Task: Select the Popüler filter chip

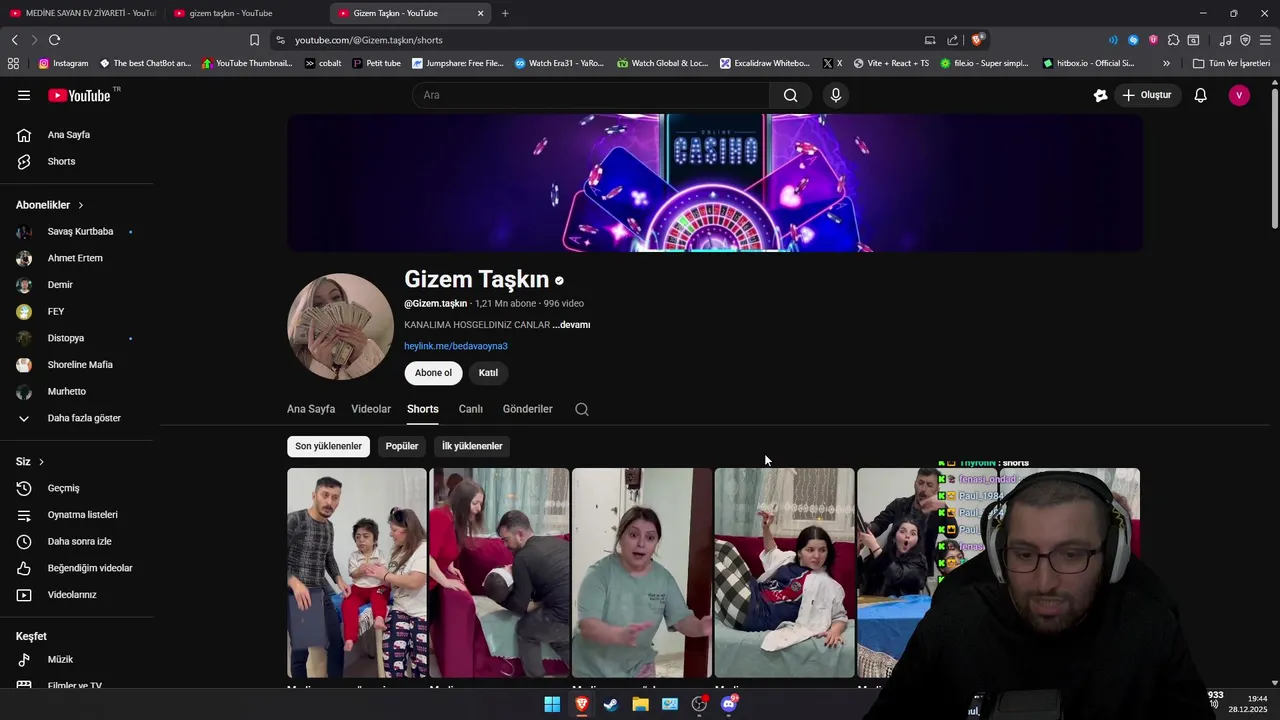Action: pyautogui.click(x=402, y=446)
